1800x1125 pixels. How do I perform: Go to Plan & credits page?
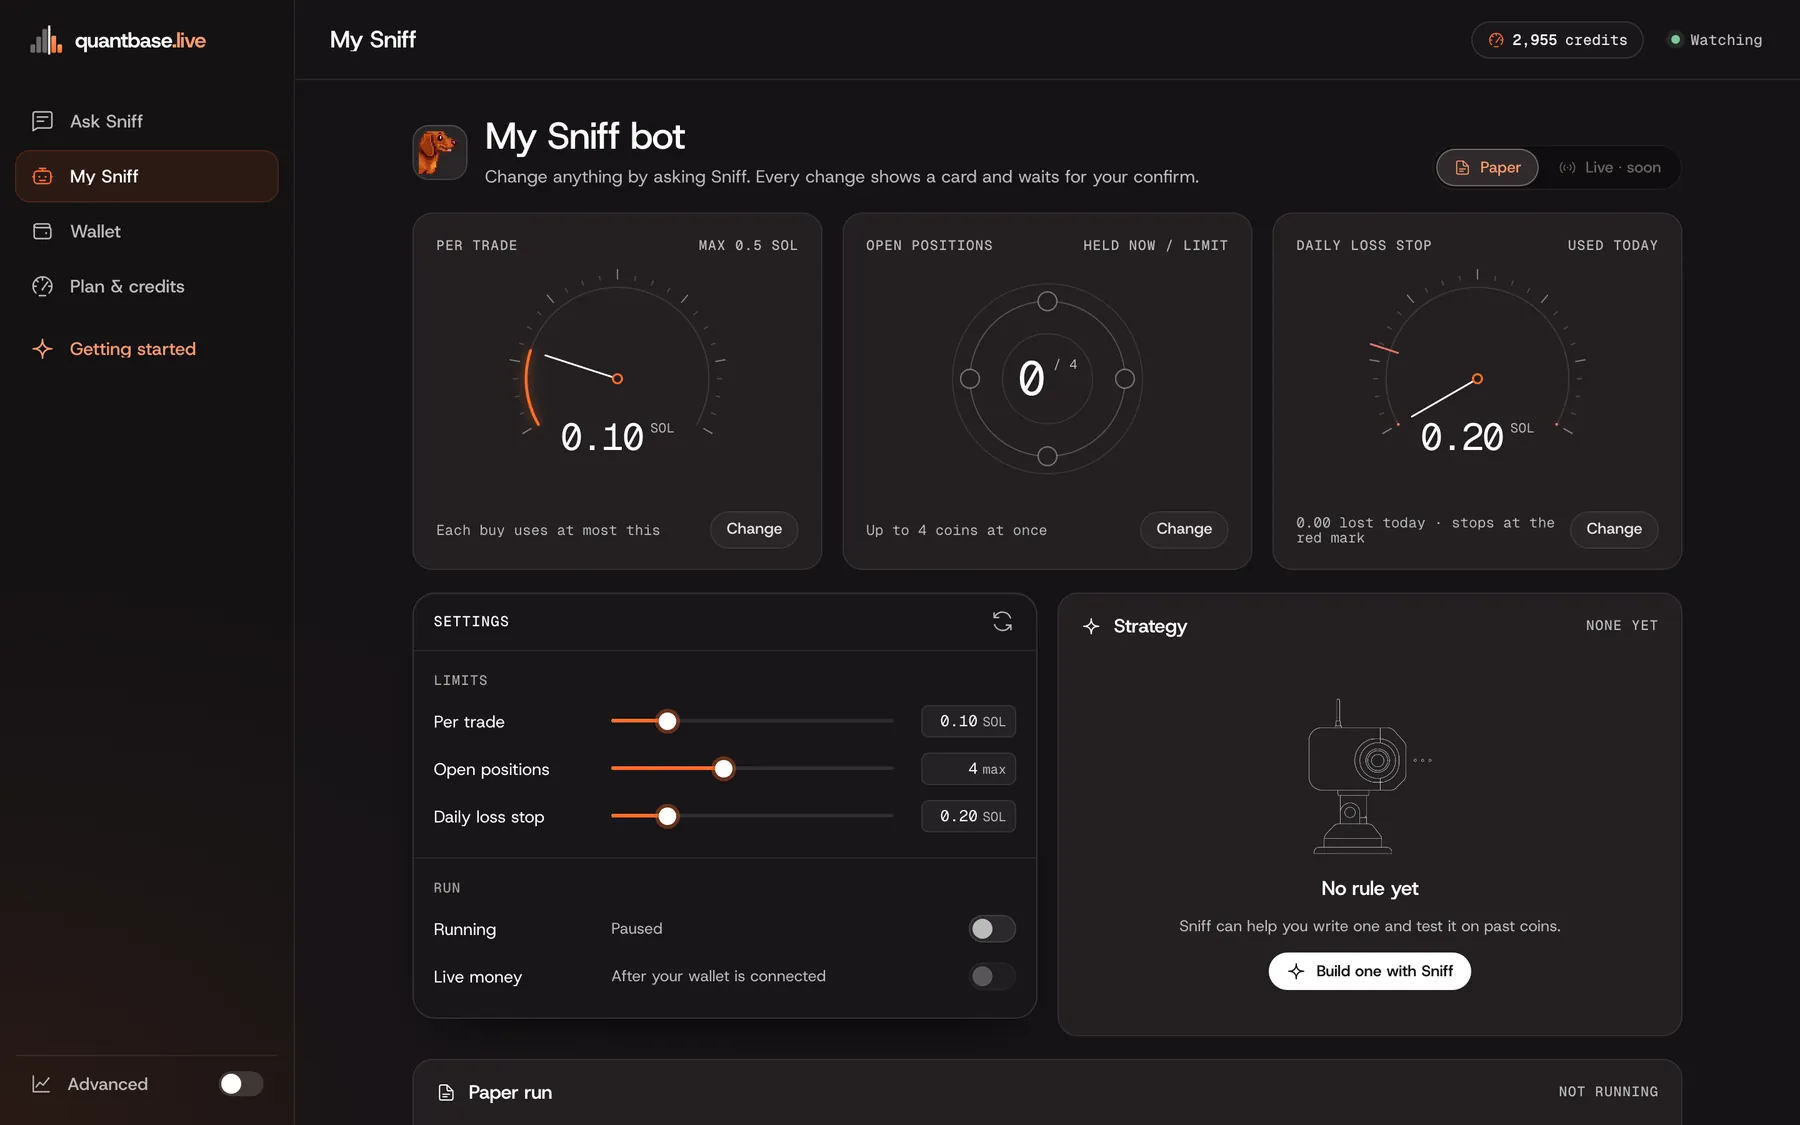coord(147,286)
